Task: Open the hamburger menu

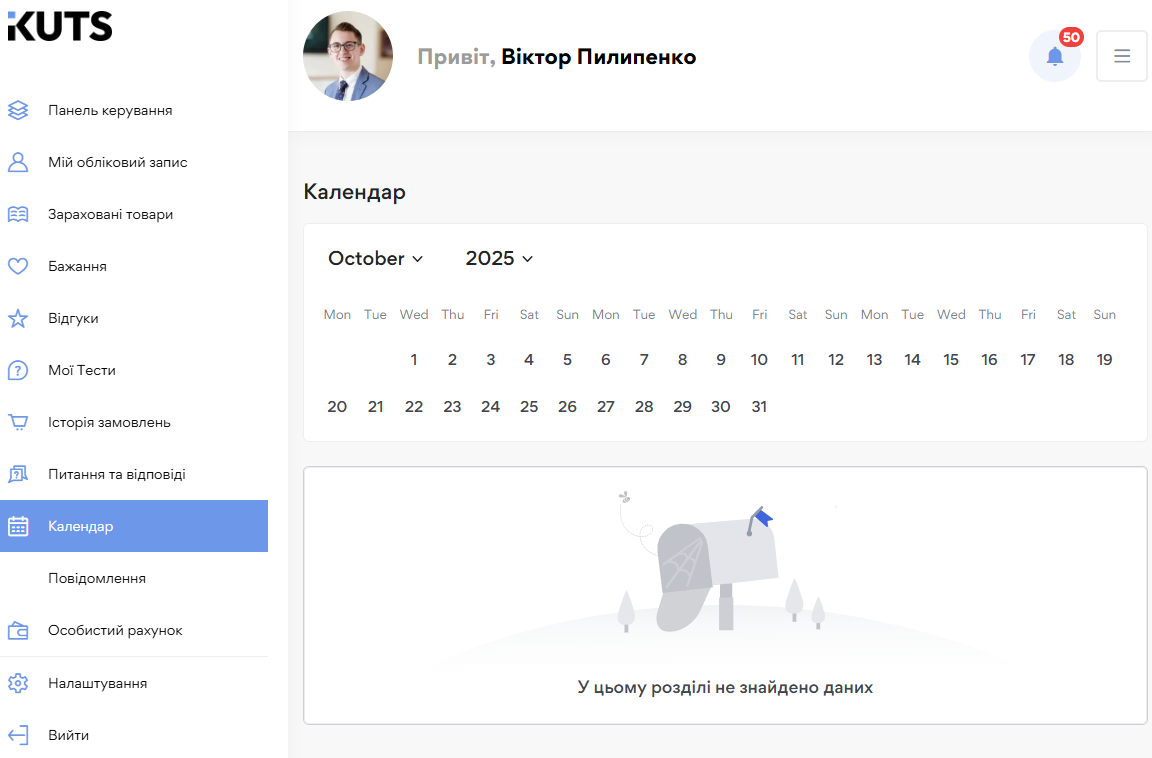Action: coord(1121,56)
